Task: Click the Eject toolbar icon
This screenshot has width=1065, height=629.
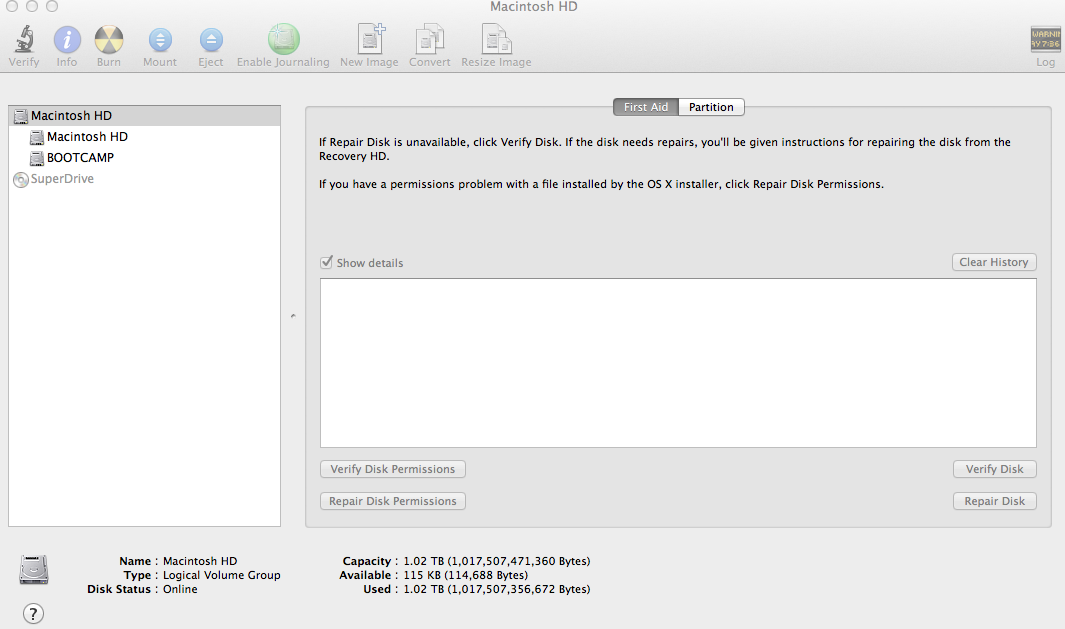Action: tap(211, 40)
